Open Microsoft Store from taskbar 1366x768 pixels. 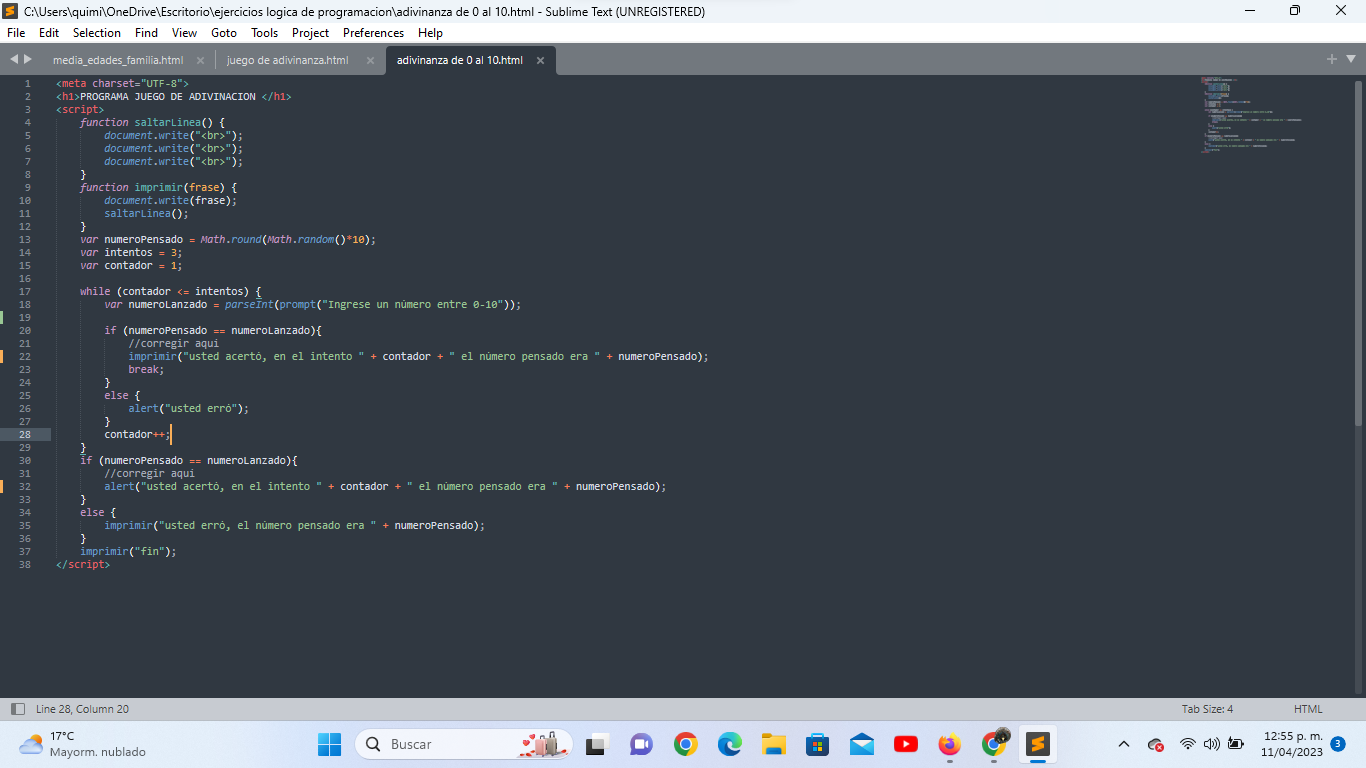(817, 744)
